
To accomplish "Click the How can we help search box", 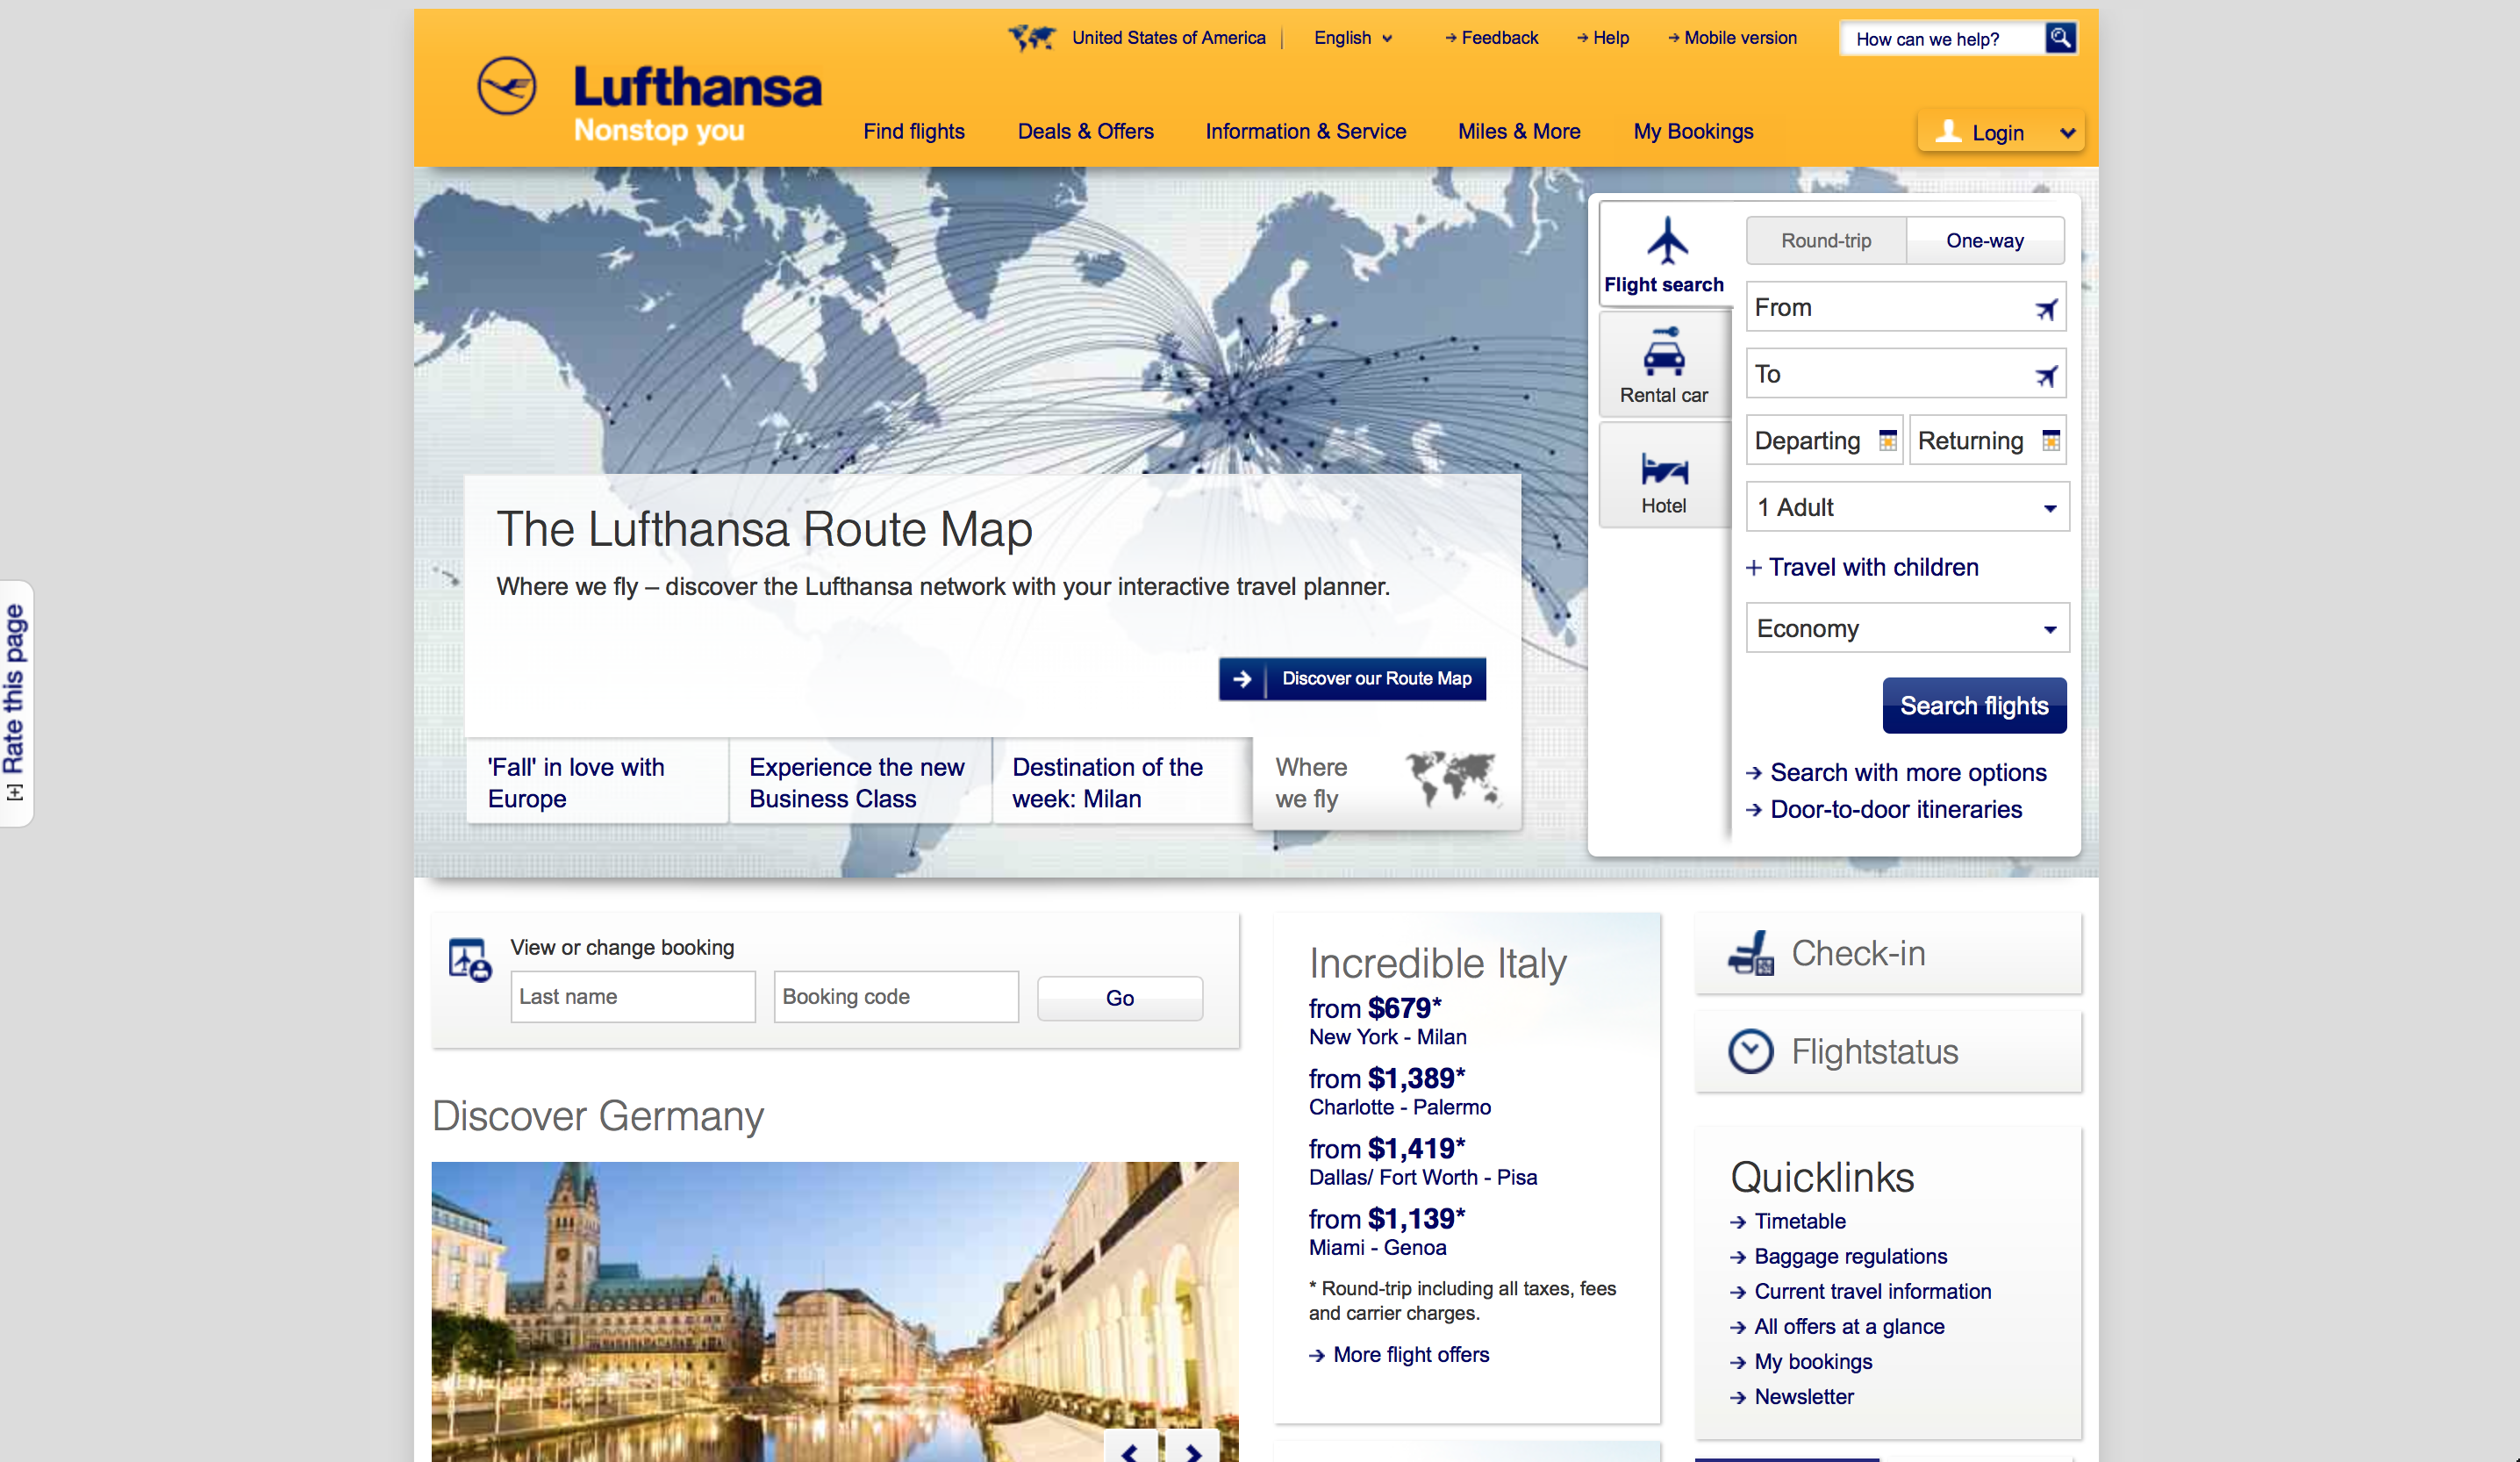I will (x=1942, y=39).
